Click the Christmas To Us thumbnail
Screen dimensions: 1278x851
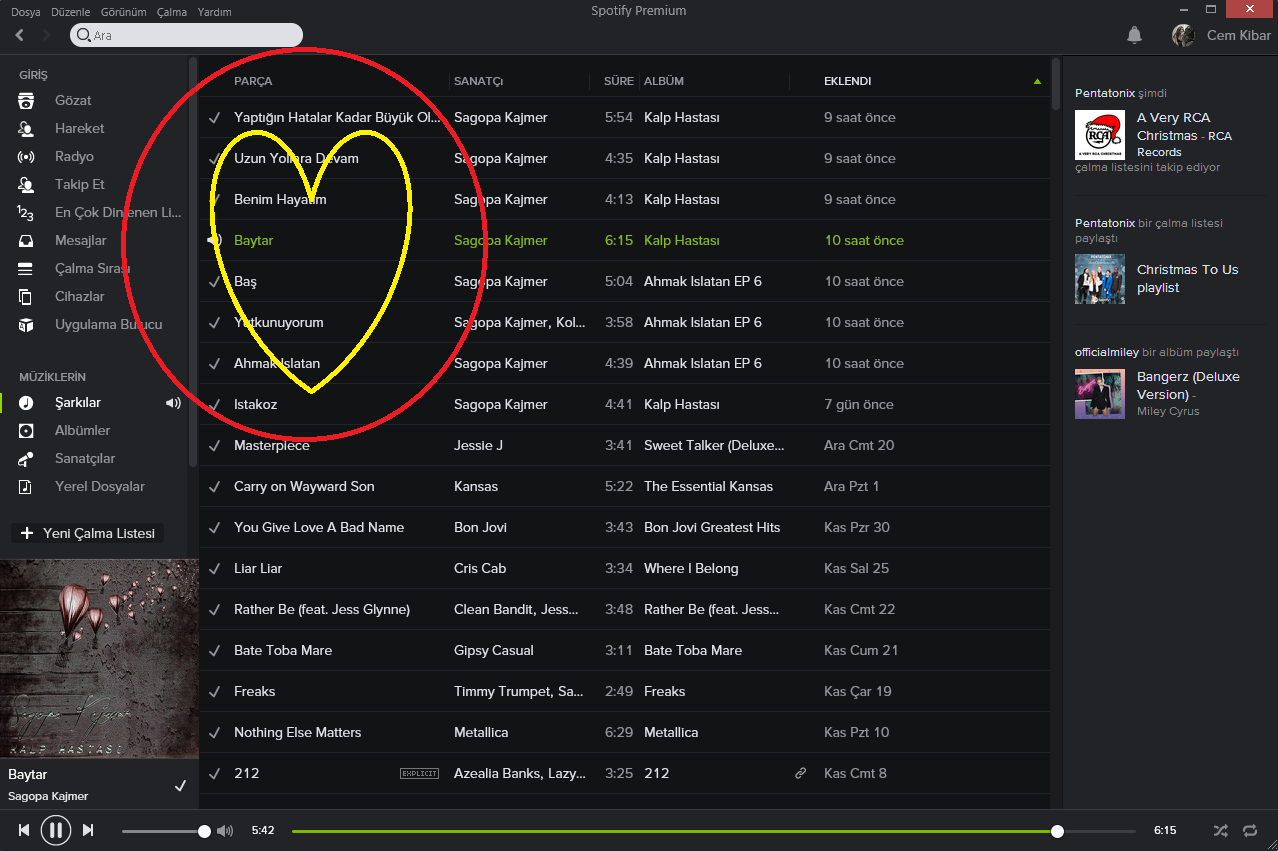tap(1100, 279)
